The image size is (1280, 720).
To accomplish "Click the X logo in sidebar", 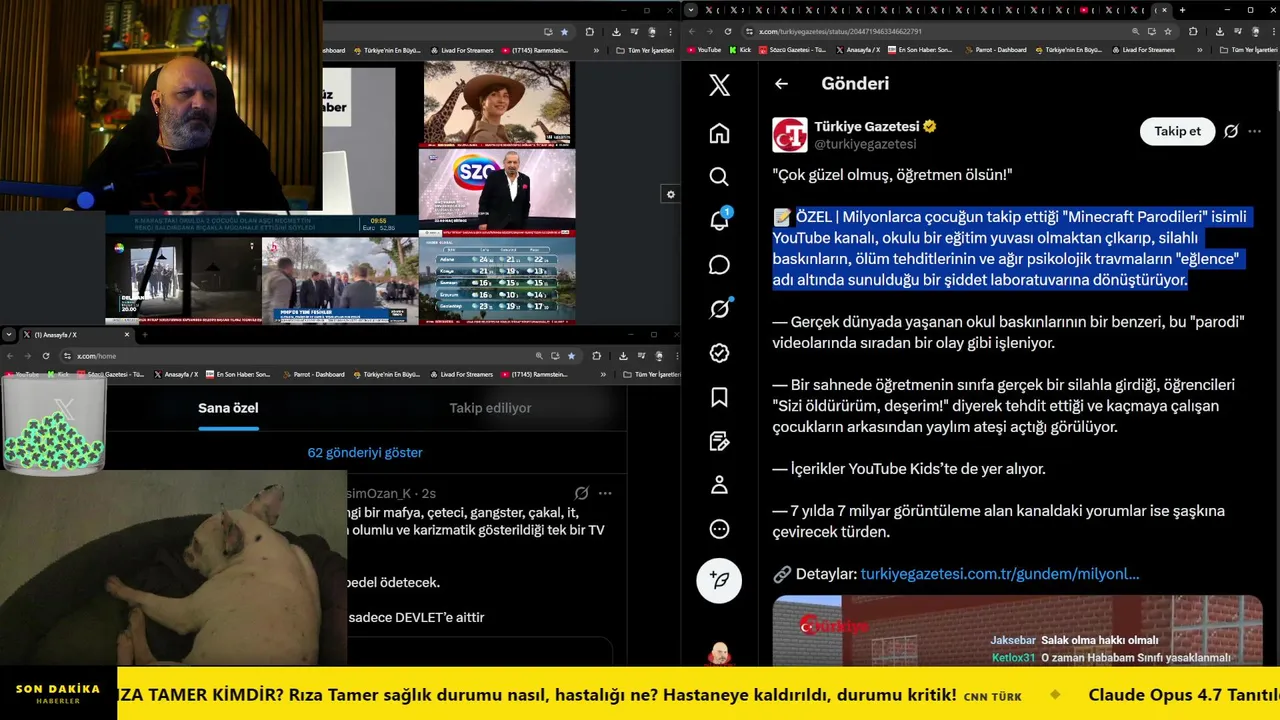I will pos(719,85).
